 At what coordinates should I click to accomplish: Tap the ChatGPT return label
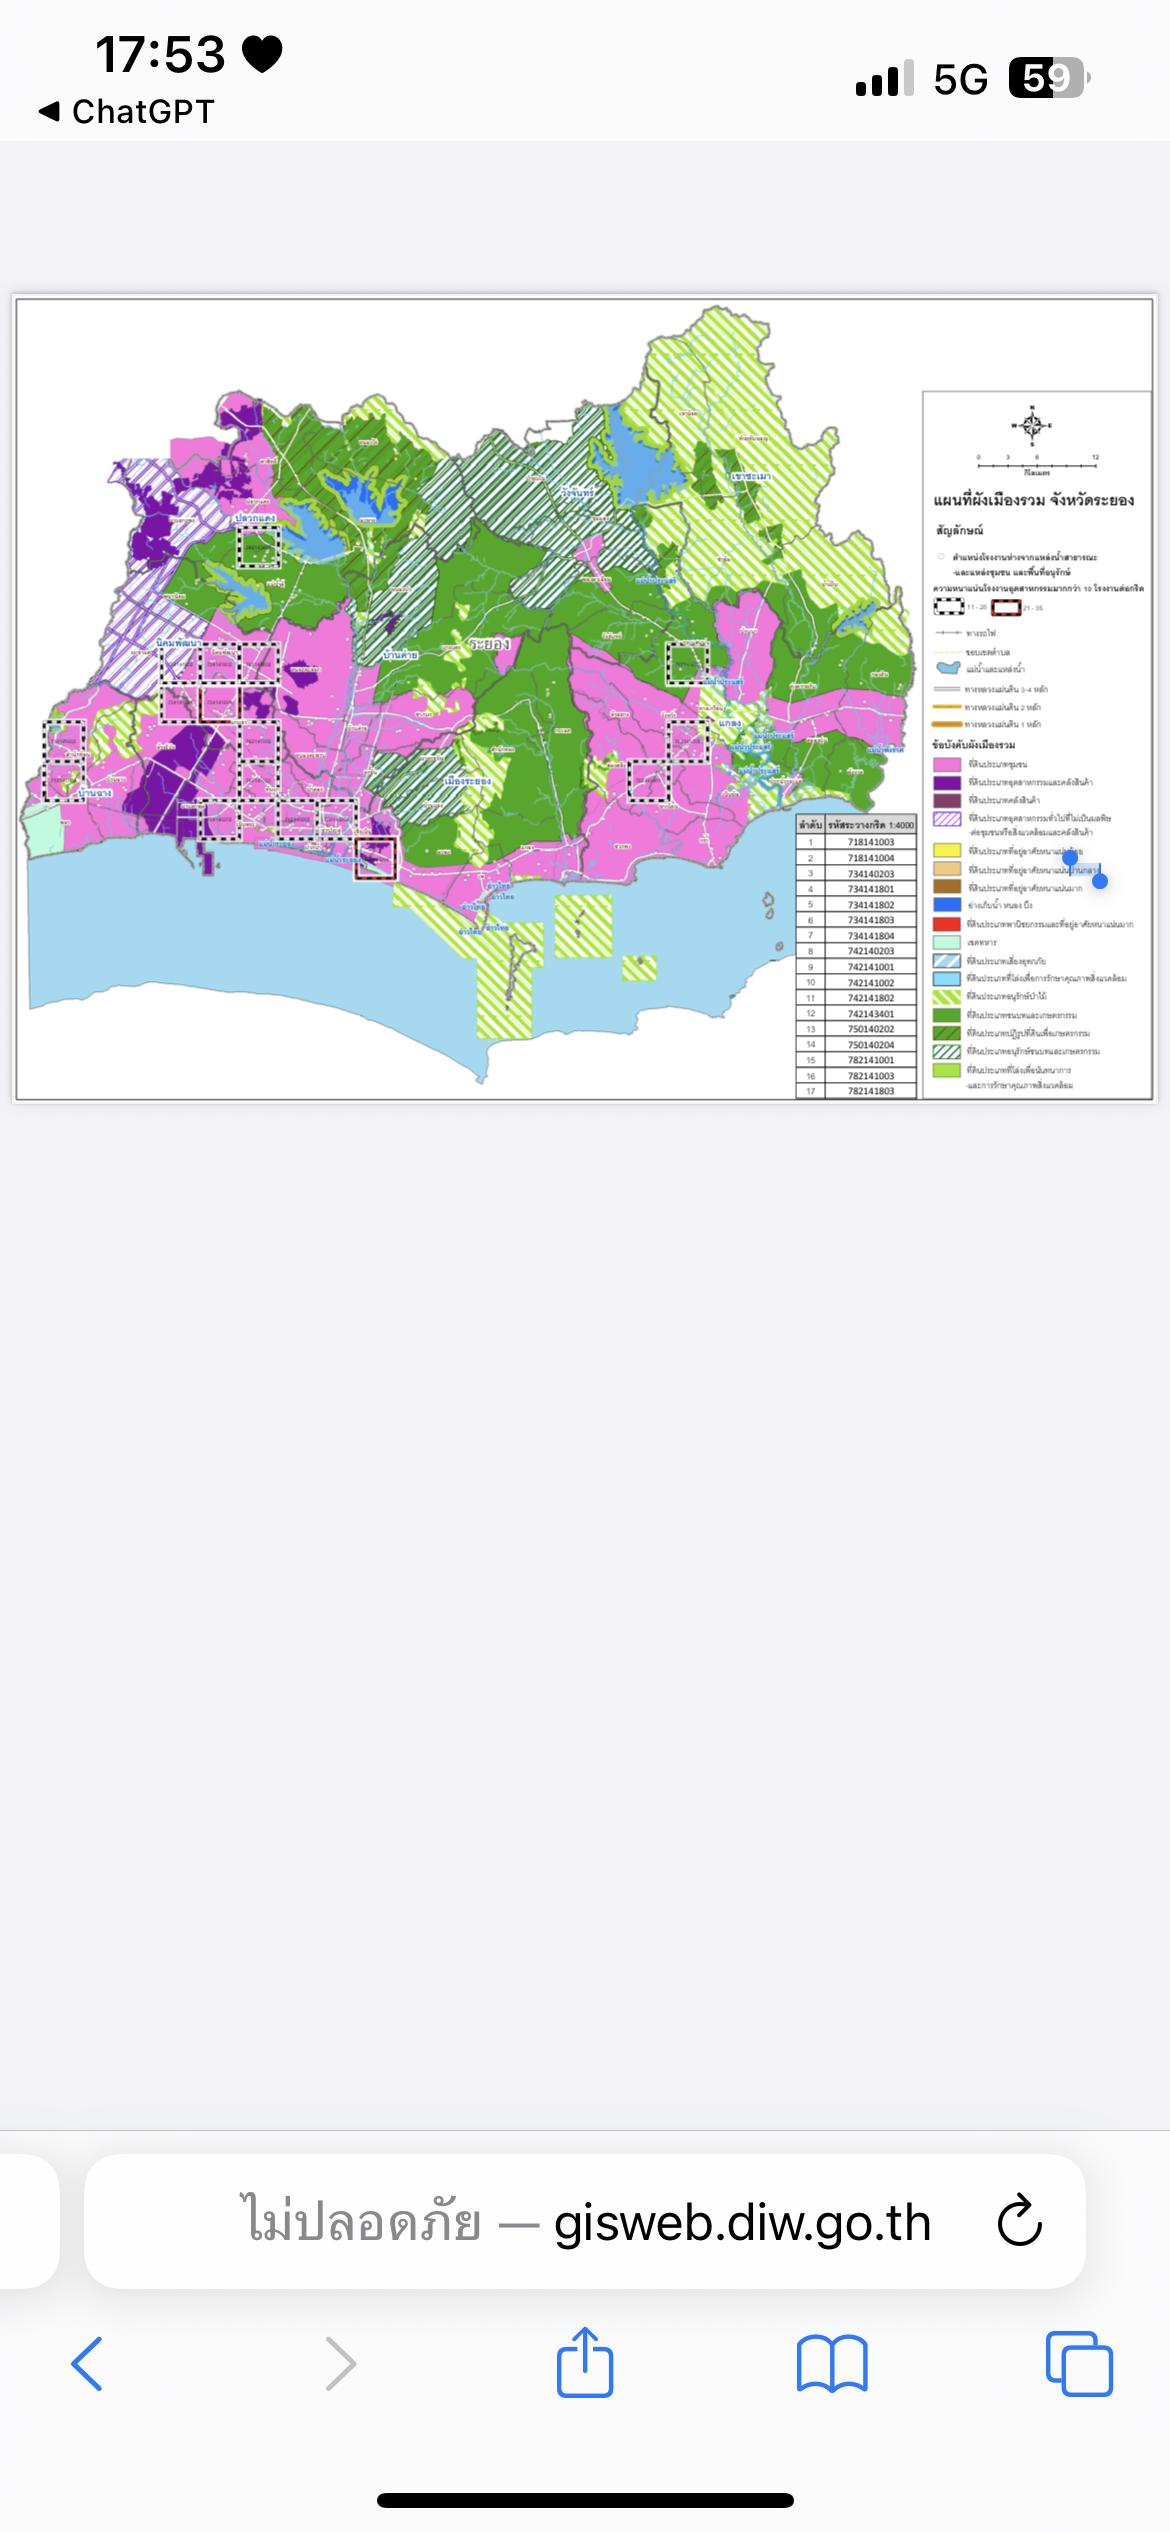[x=143, y=111]
